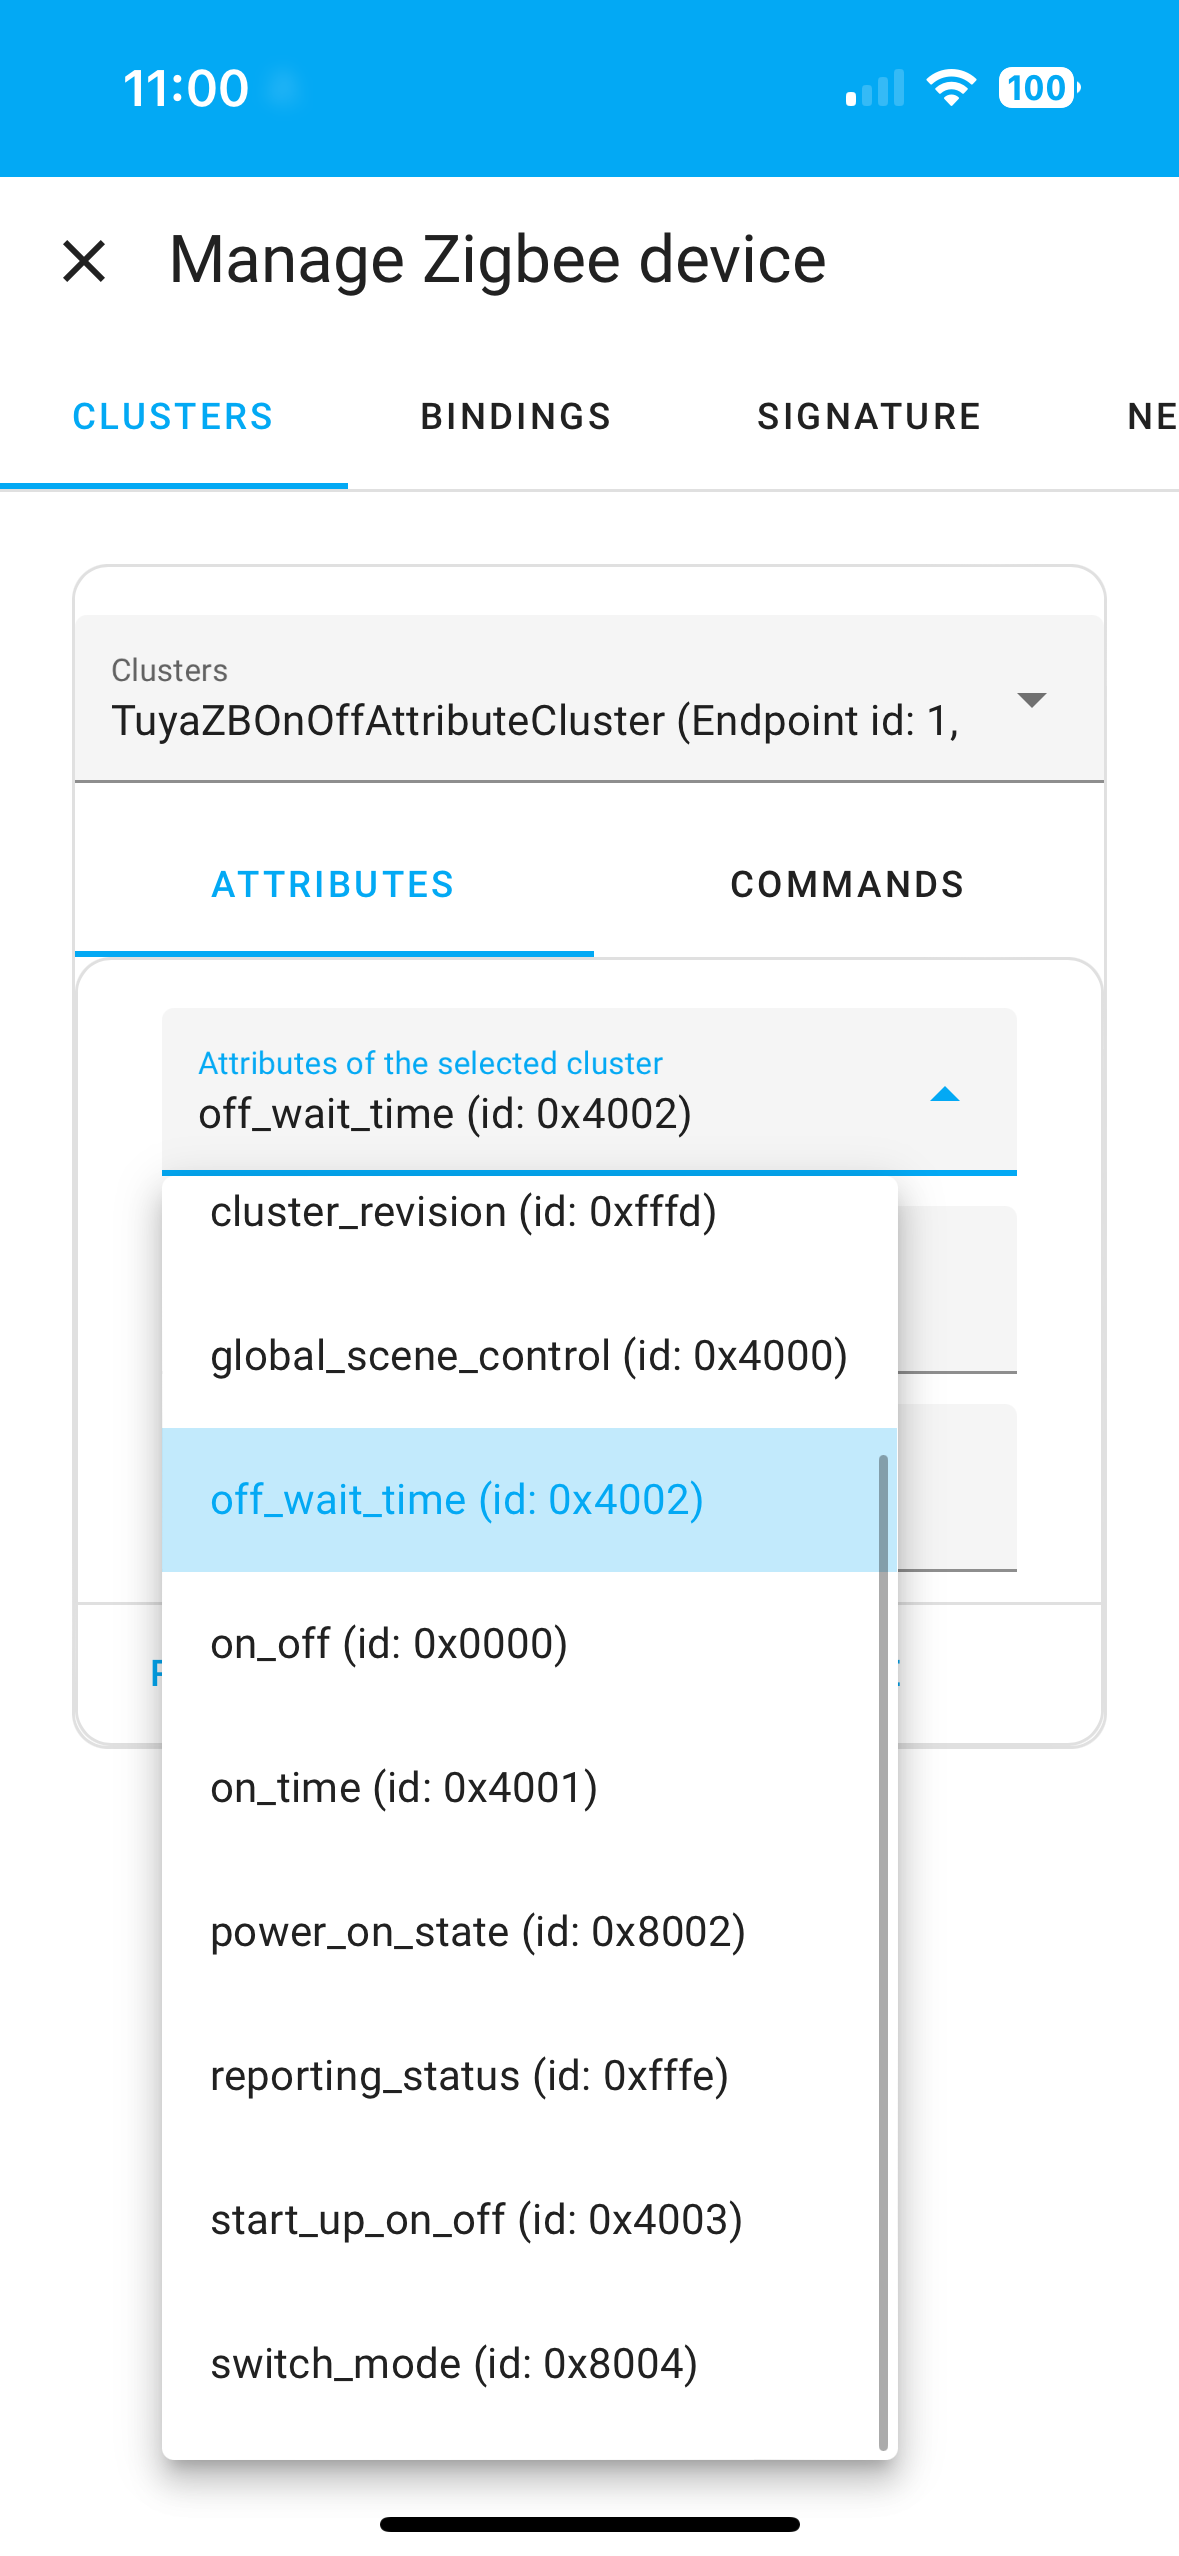Viewport: 1179px width, 2556px height.
Task: Select on_off (id: 0x0000) attribute
Action: [x=389, y=1644]
